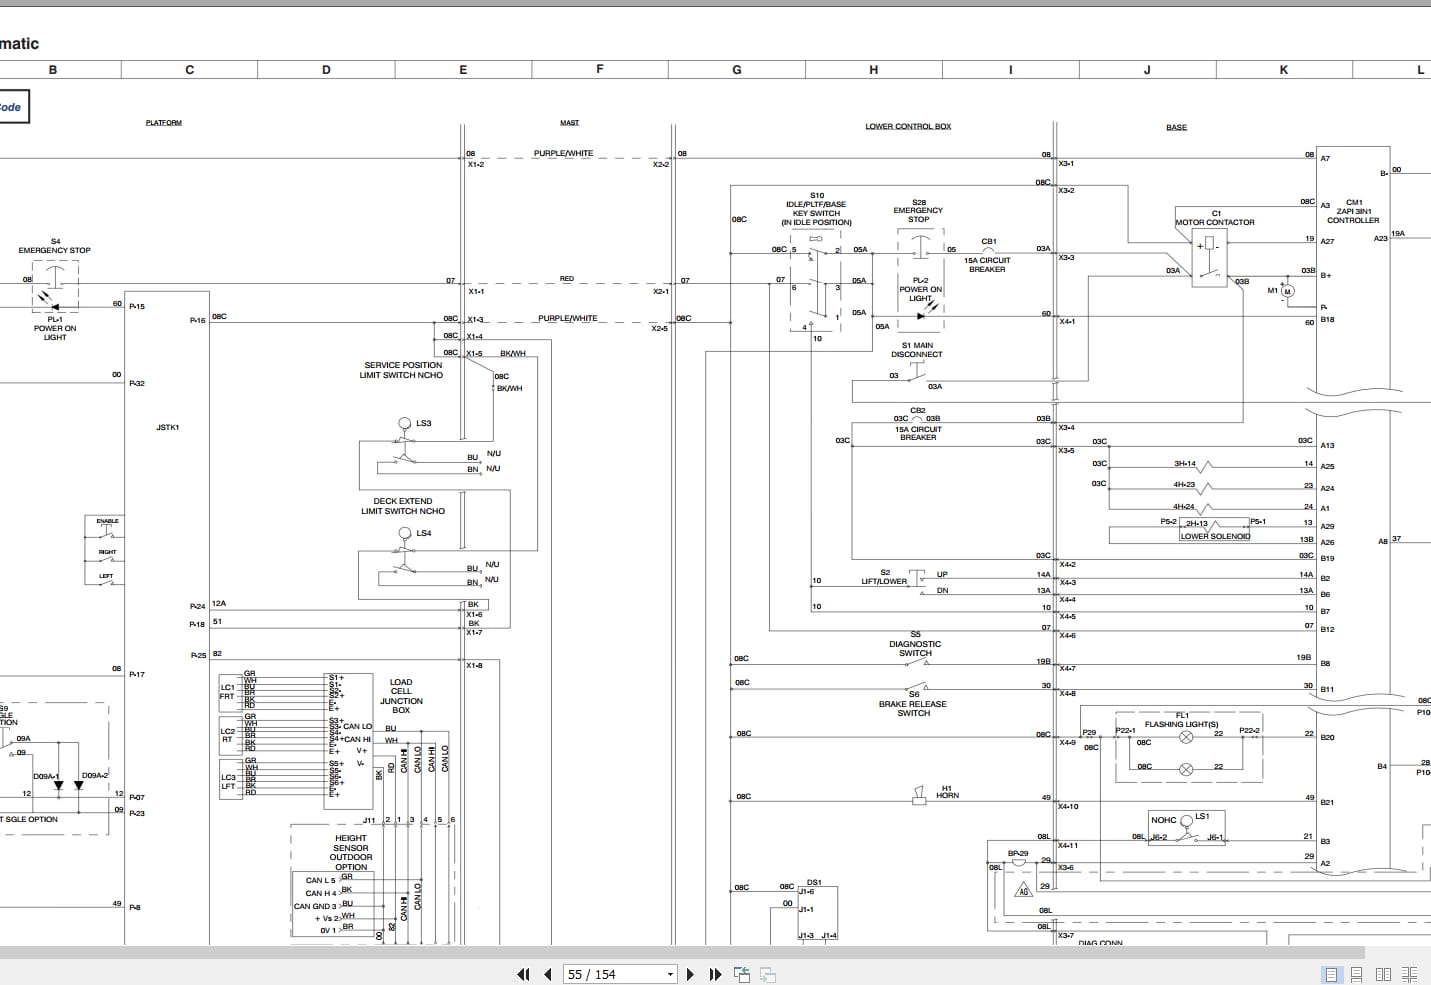Enable continuous page scrolling layout
This screenshot has width=1431, height=985.
1357,974
